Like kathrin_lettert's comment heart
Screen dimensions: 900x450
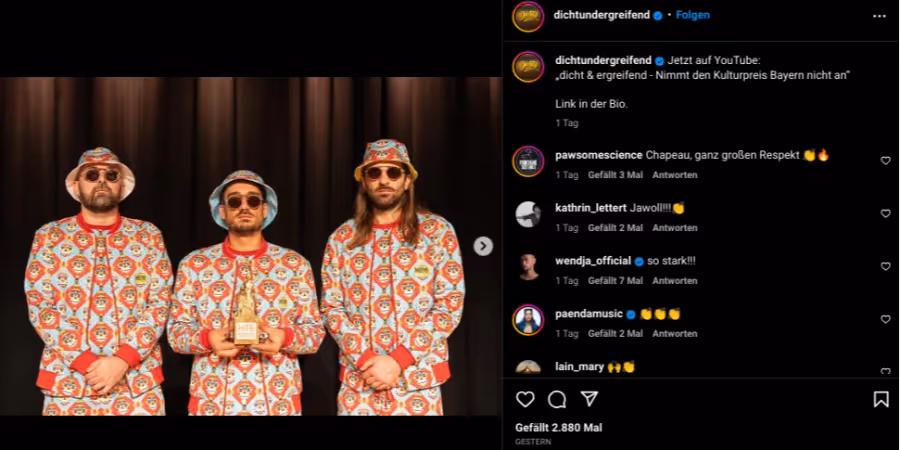tap(885, 214)
